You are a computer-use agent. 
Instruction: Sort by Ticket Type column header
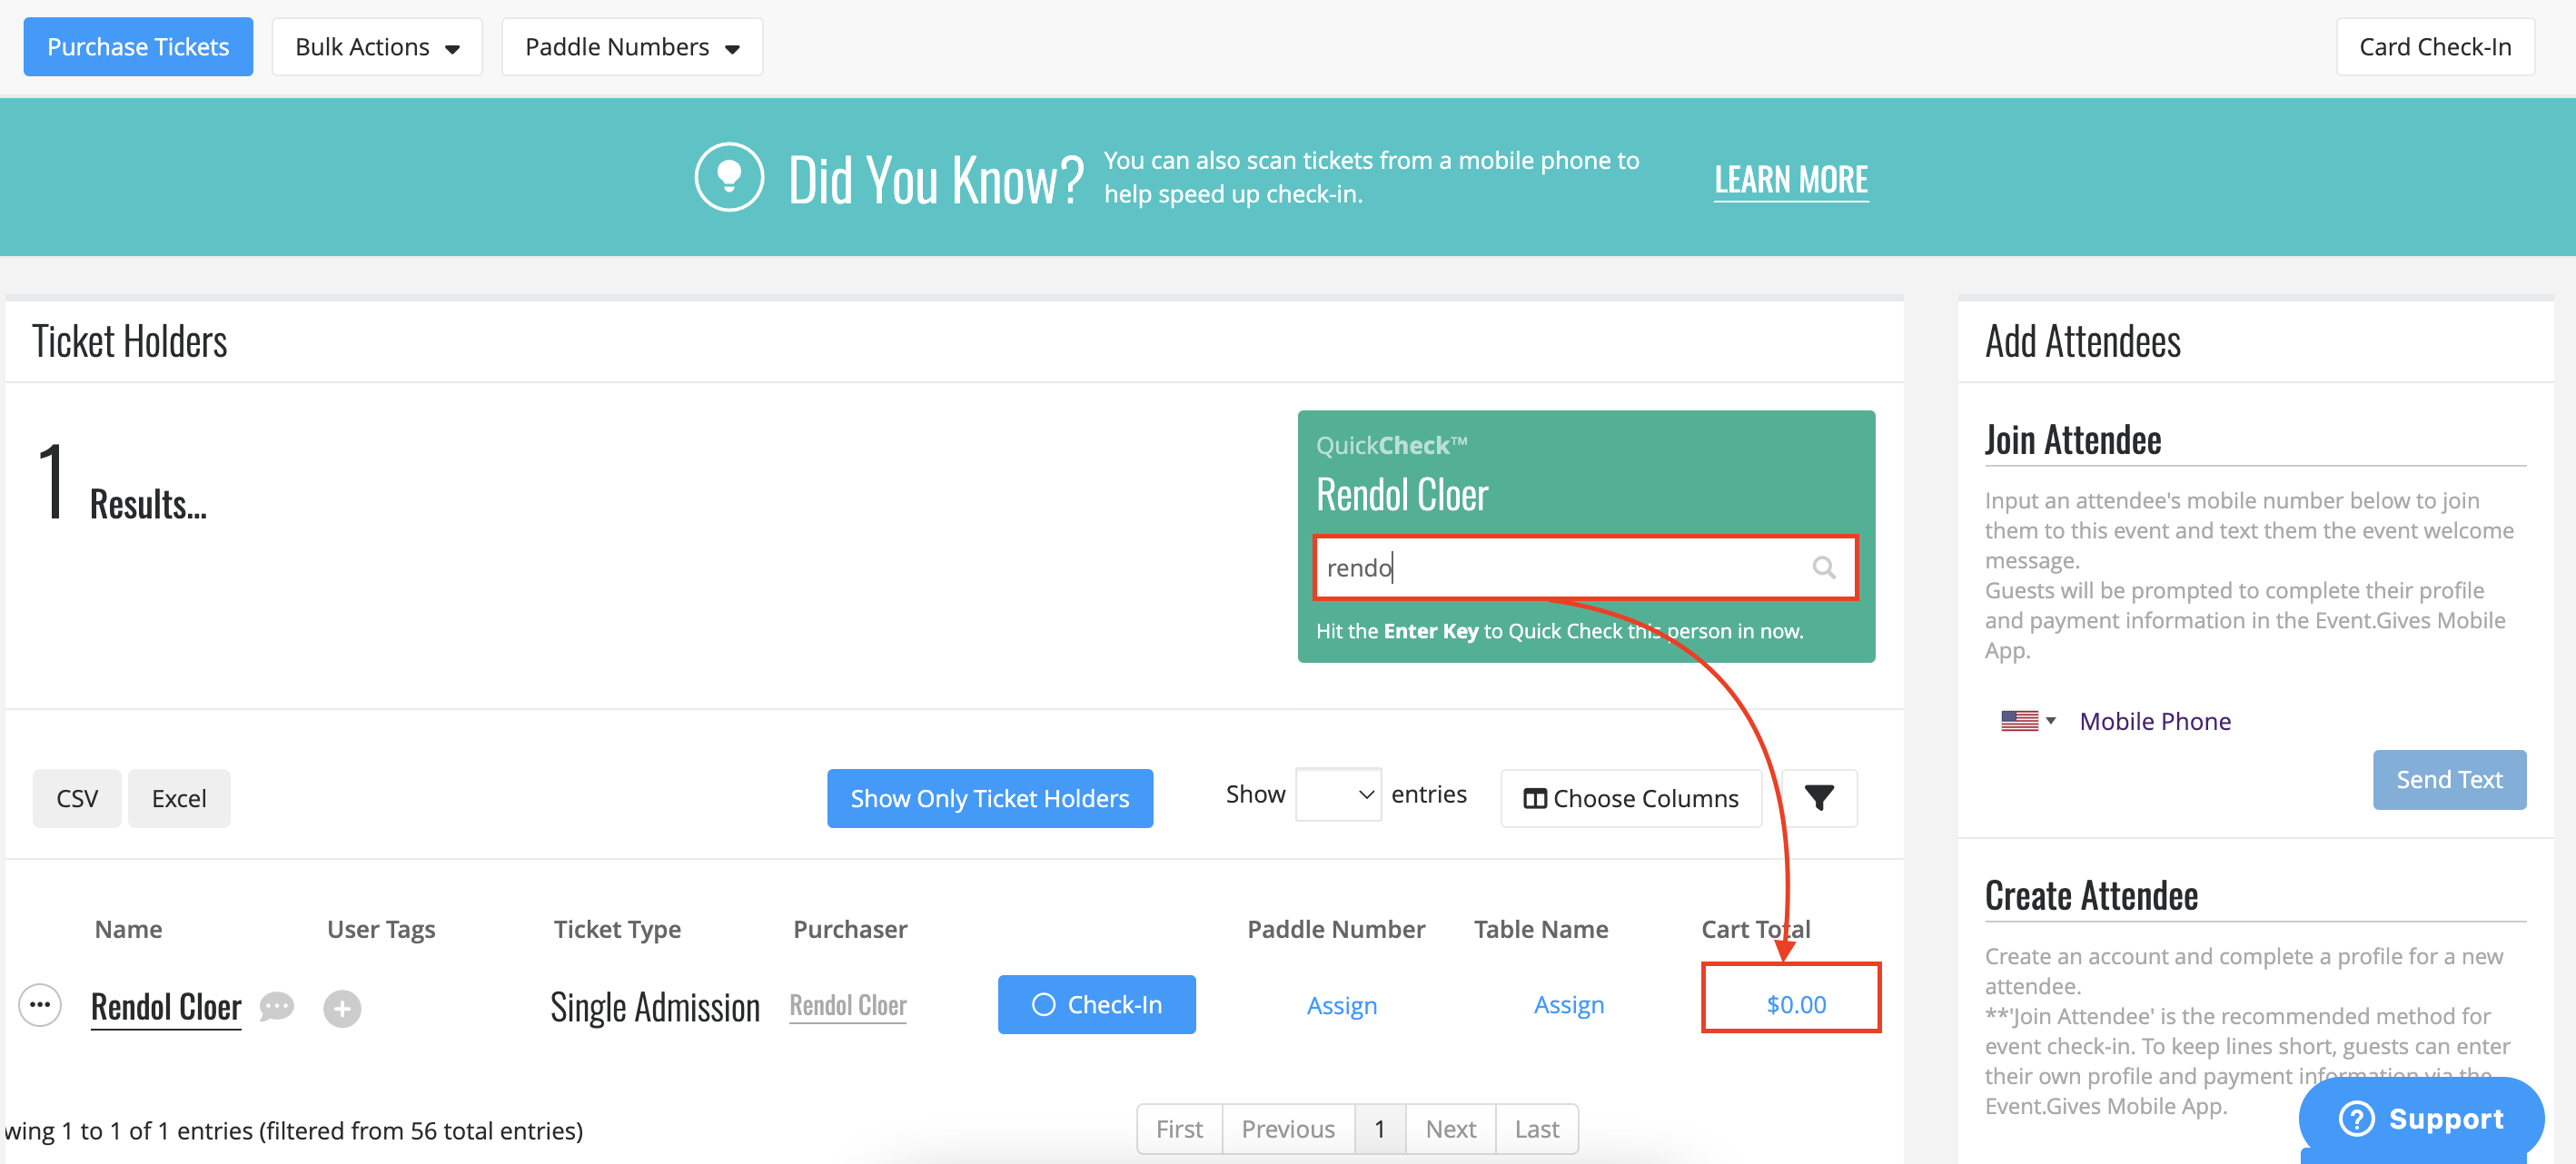617,929
